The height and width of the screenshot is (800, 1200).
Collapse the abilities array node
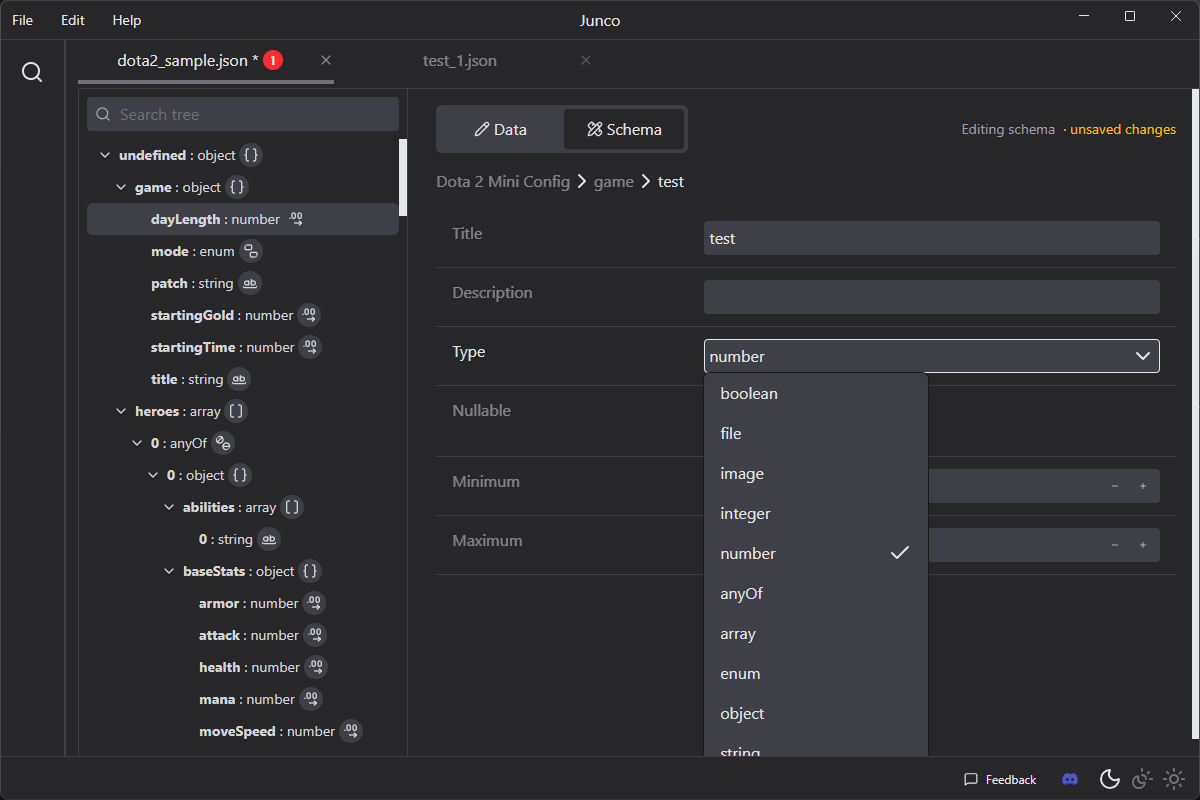169,507
